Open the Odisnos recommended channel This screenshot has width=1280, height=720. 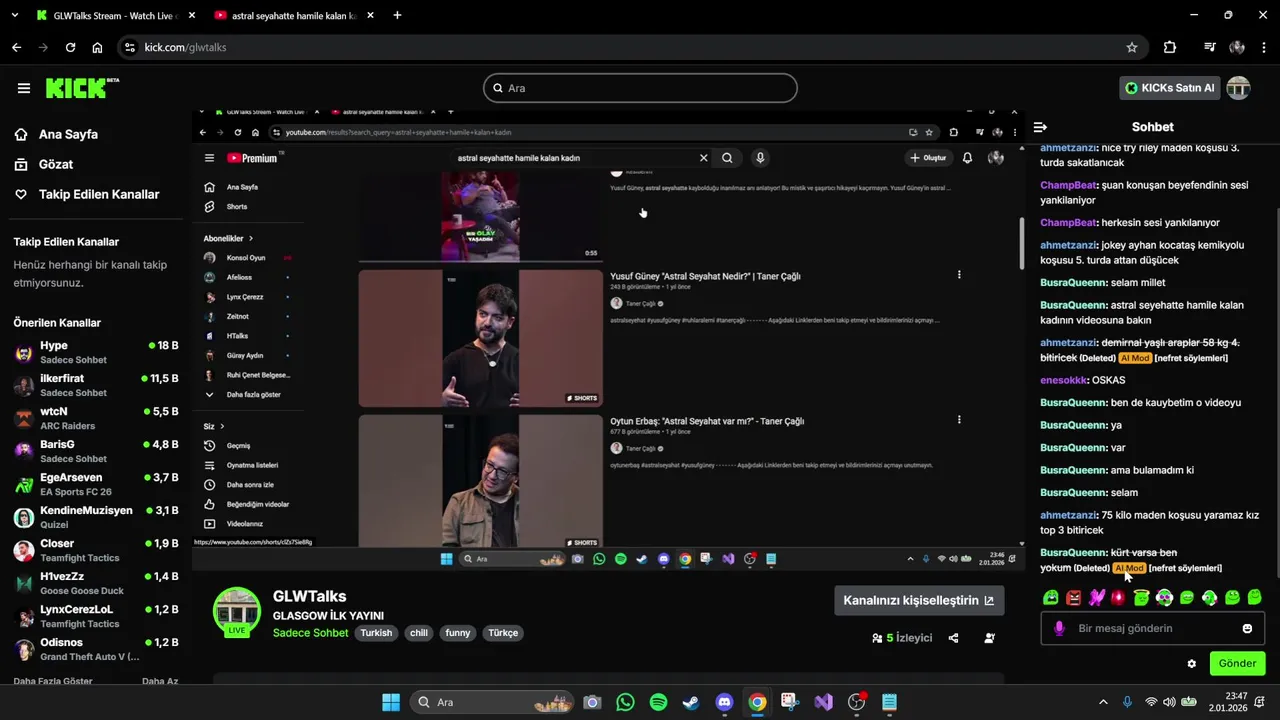(96, 650)
